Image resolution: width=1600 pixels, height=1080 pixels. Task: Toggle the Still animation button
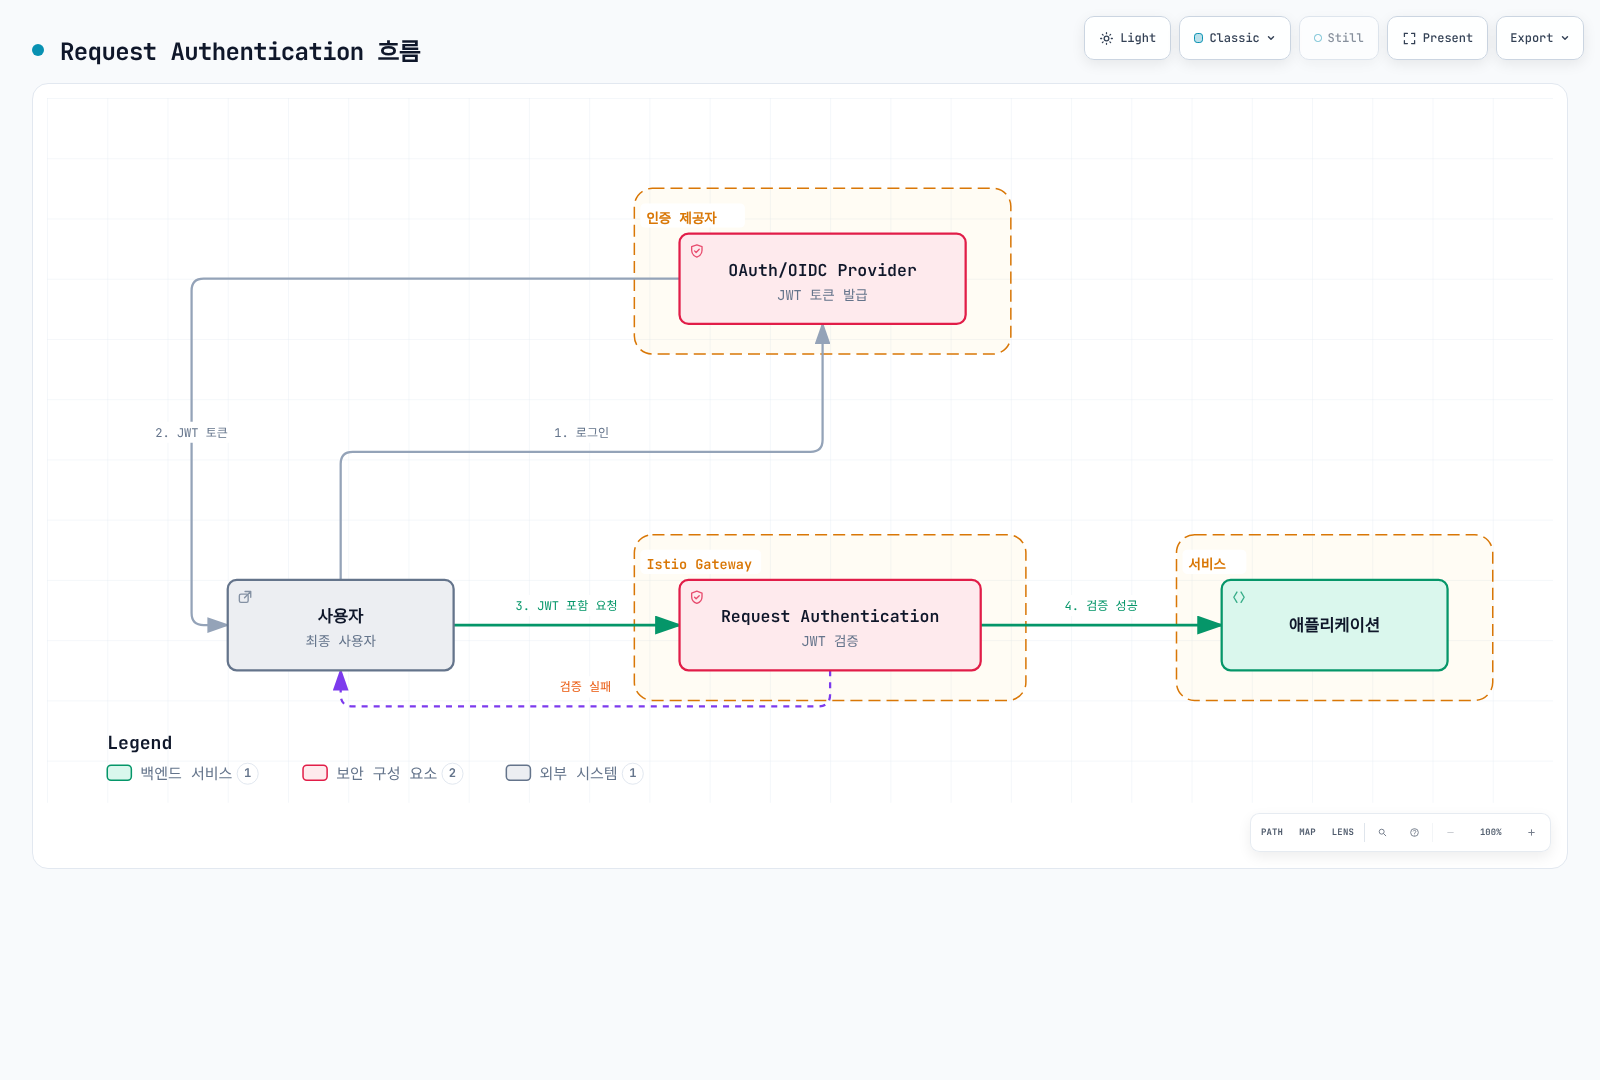1339,38
